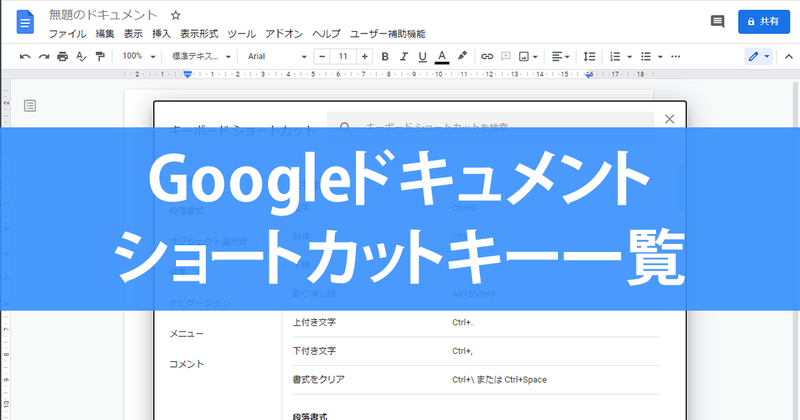This screenshot has width=800, height=420.
Task: Select コメント category in shortcuts dialog
Action: pyautogui.click(x=187, y=364)
